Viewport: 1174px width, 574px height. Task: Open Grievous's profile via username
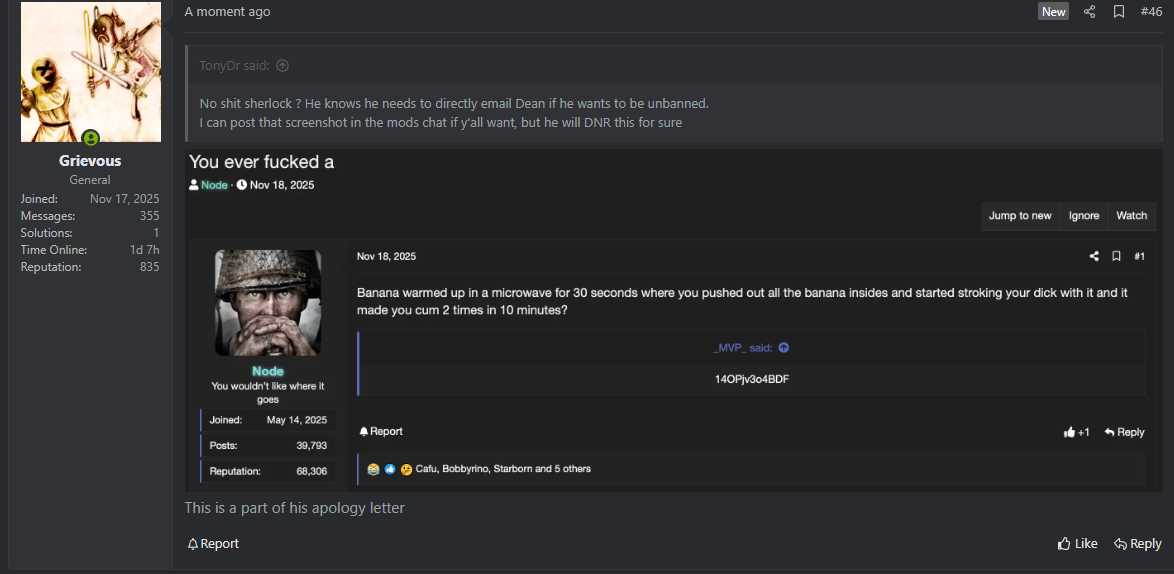tap(90, 161)
